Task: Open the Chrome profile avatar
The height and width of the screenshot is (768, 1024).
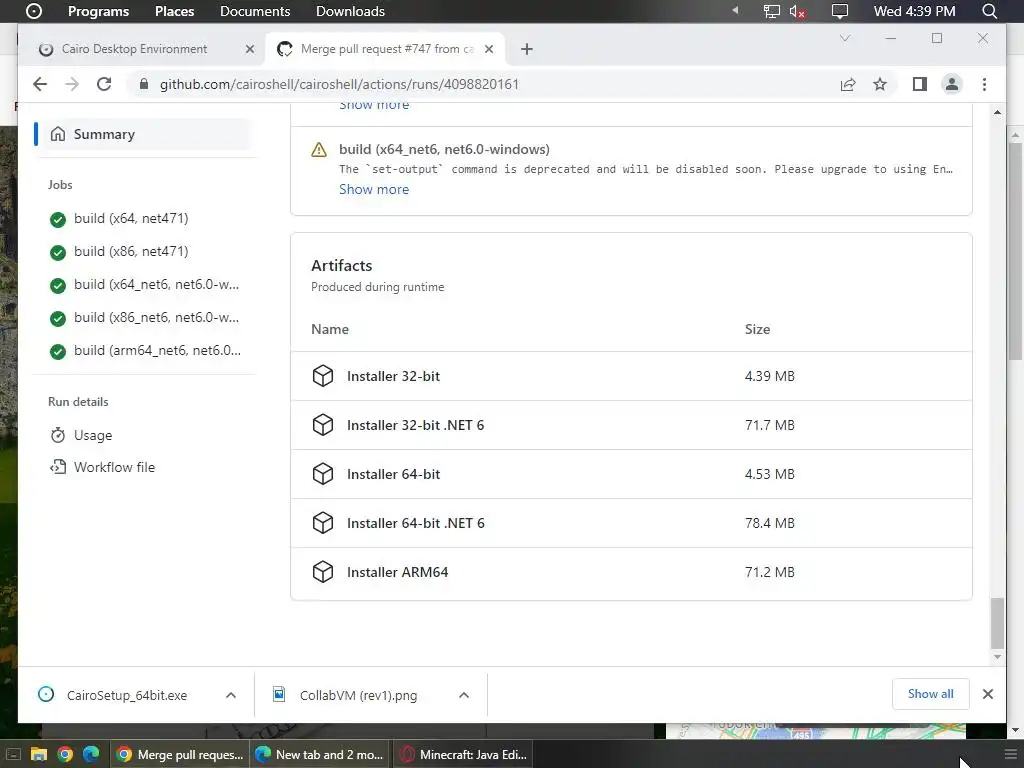Action: click(952, 84)
